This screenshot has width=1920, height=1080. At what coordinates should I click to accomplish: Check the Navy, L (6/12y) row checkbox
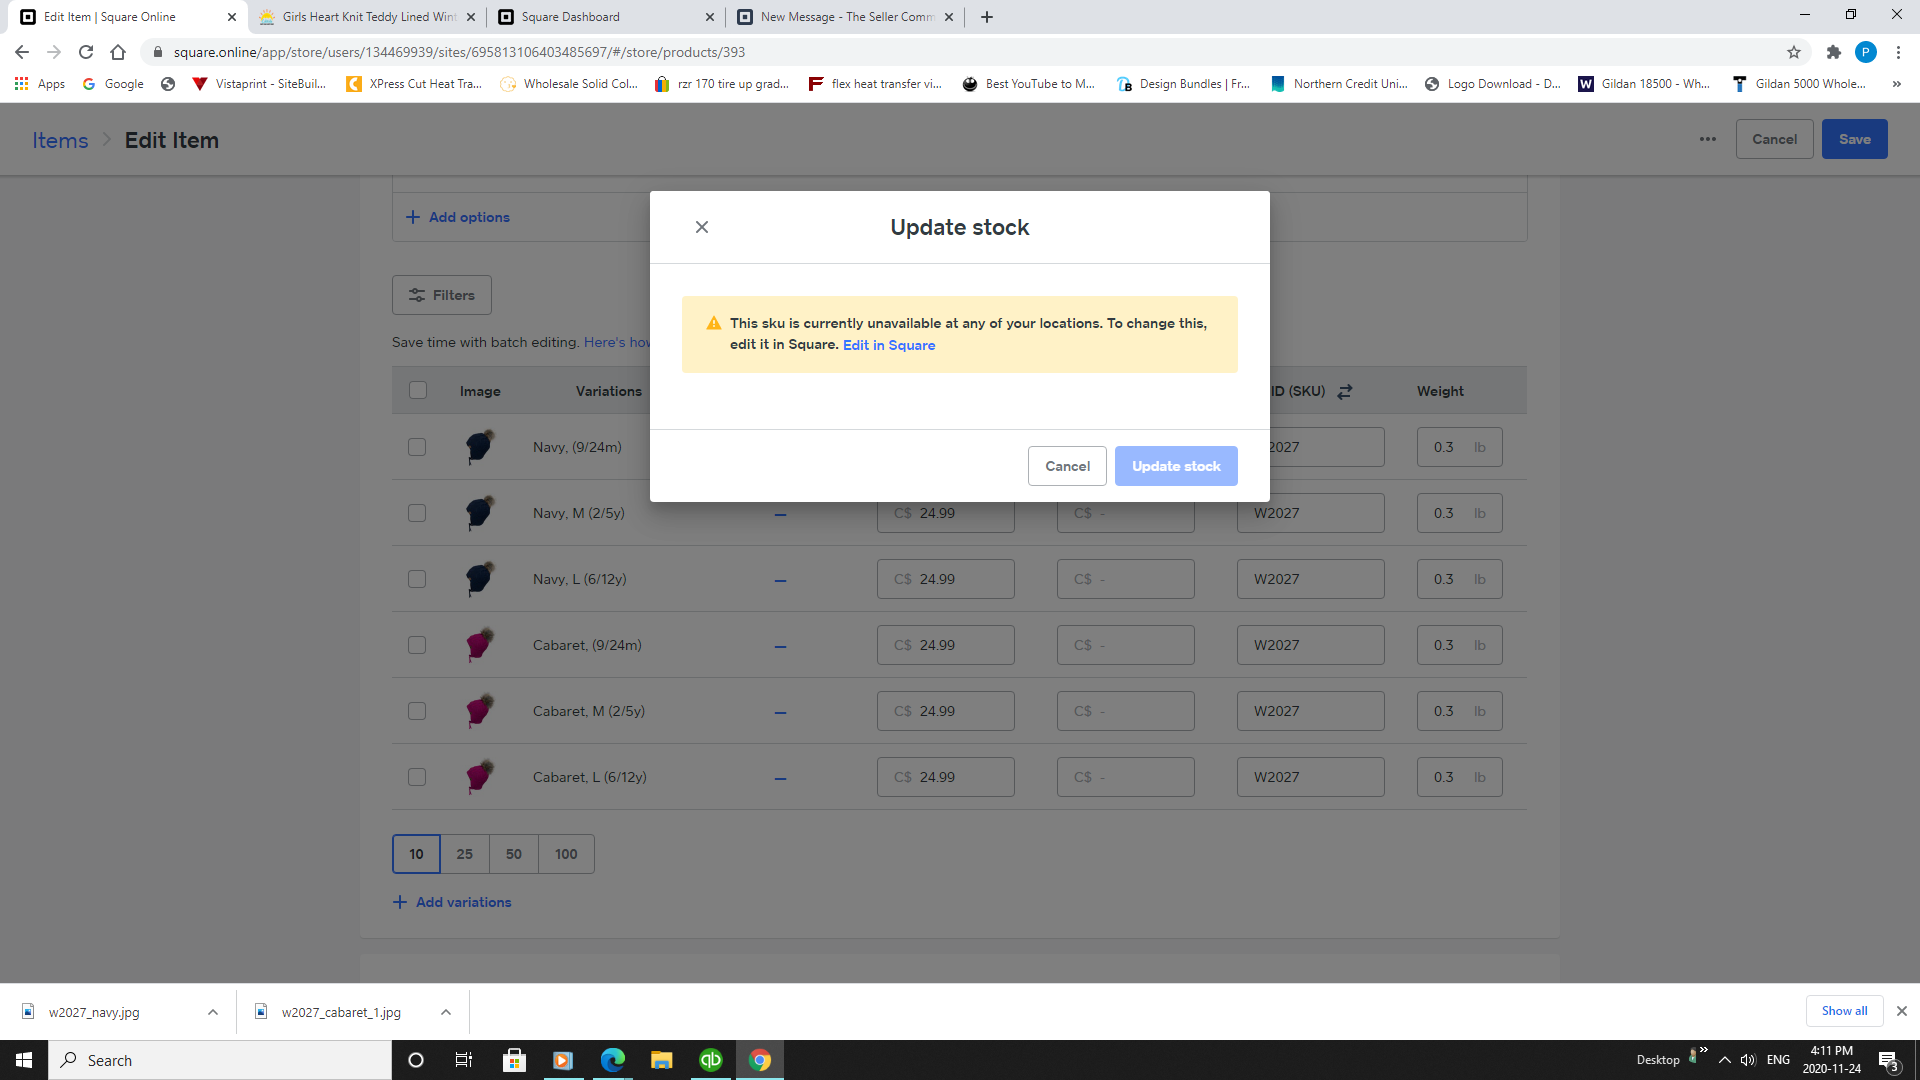click(417, 579)
